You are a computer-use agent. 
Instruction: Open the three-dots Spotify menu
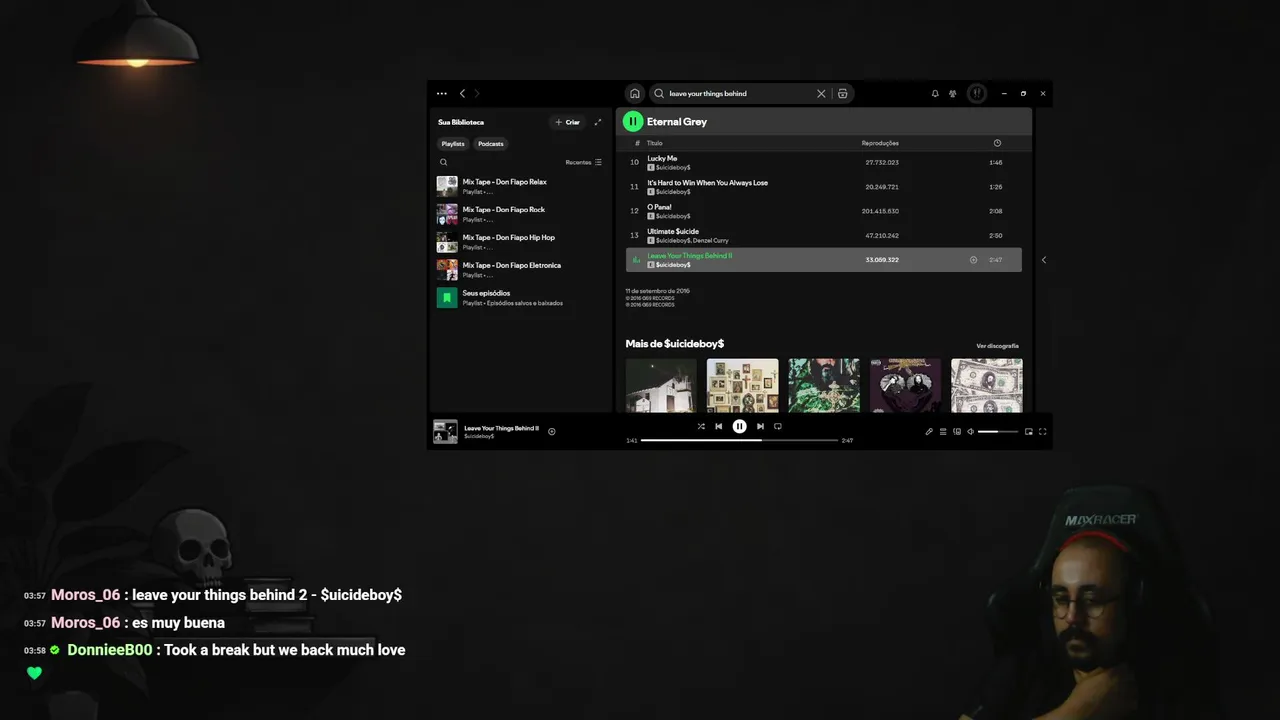(442, 93)
